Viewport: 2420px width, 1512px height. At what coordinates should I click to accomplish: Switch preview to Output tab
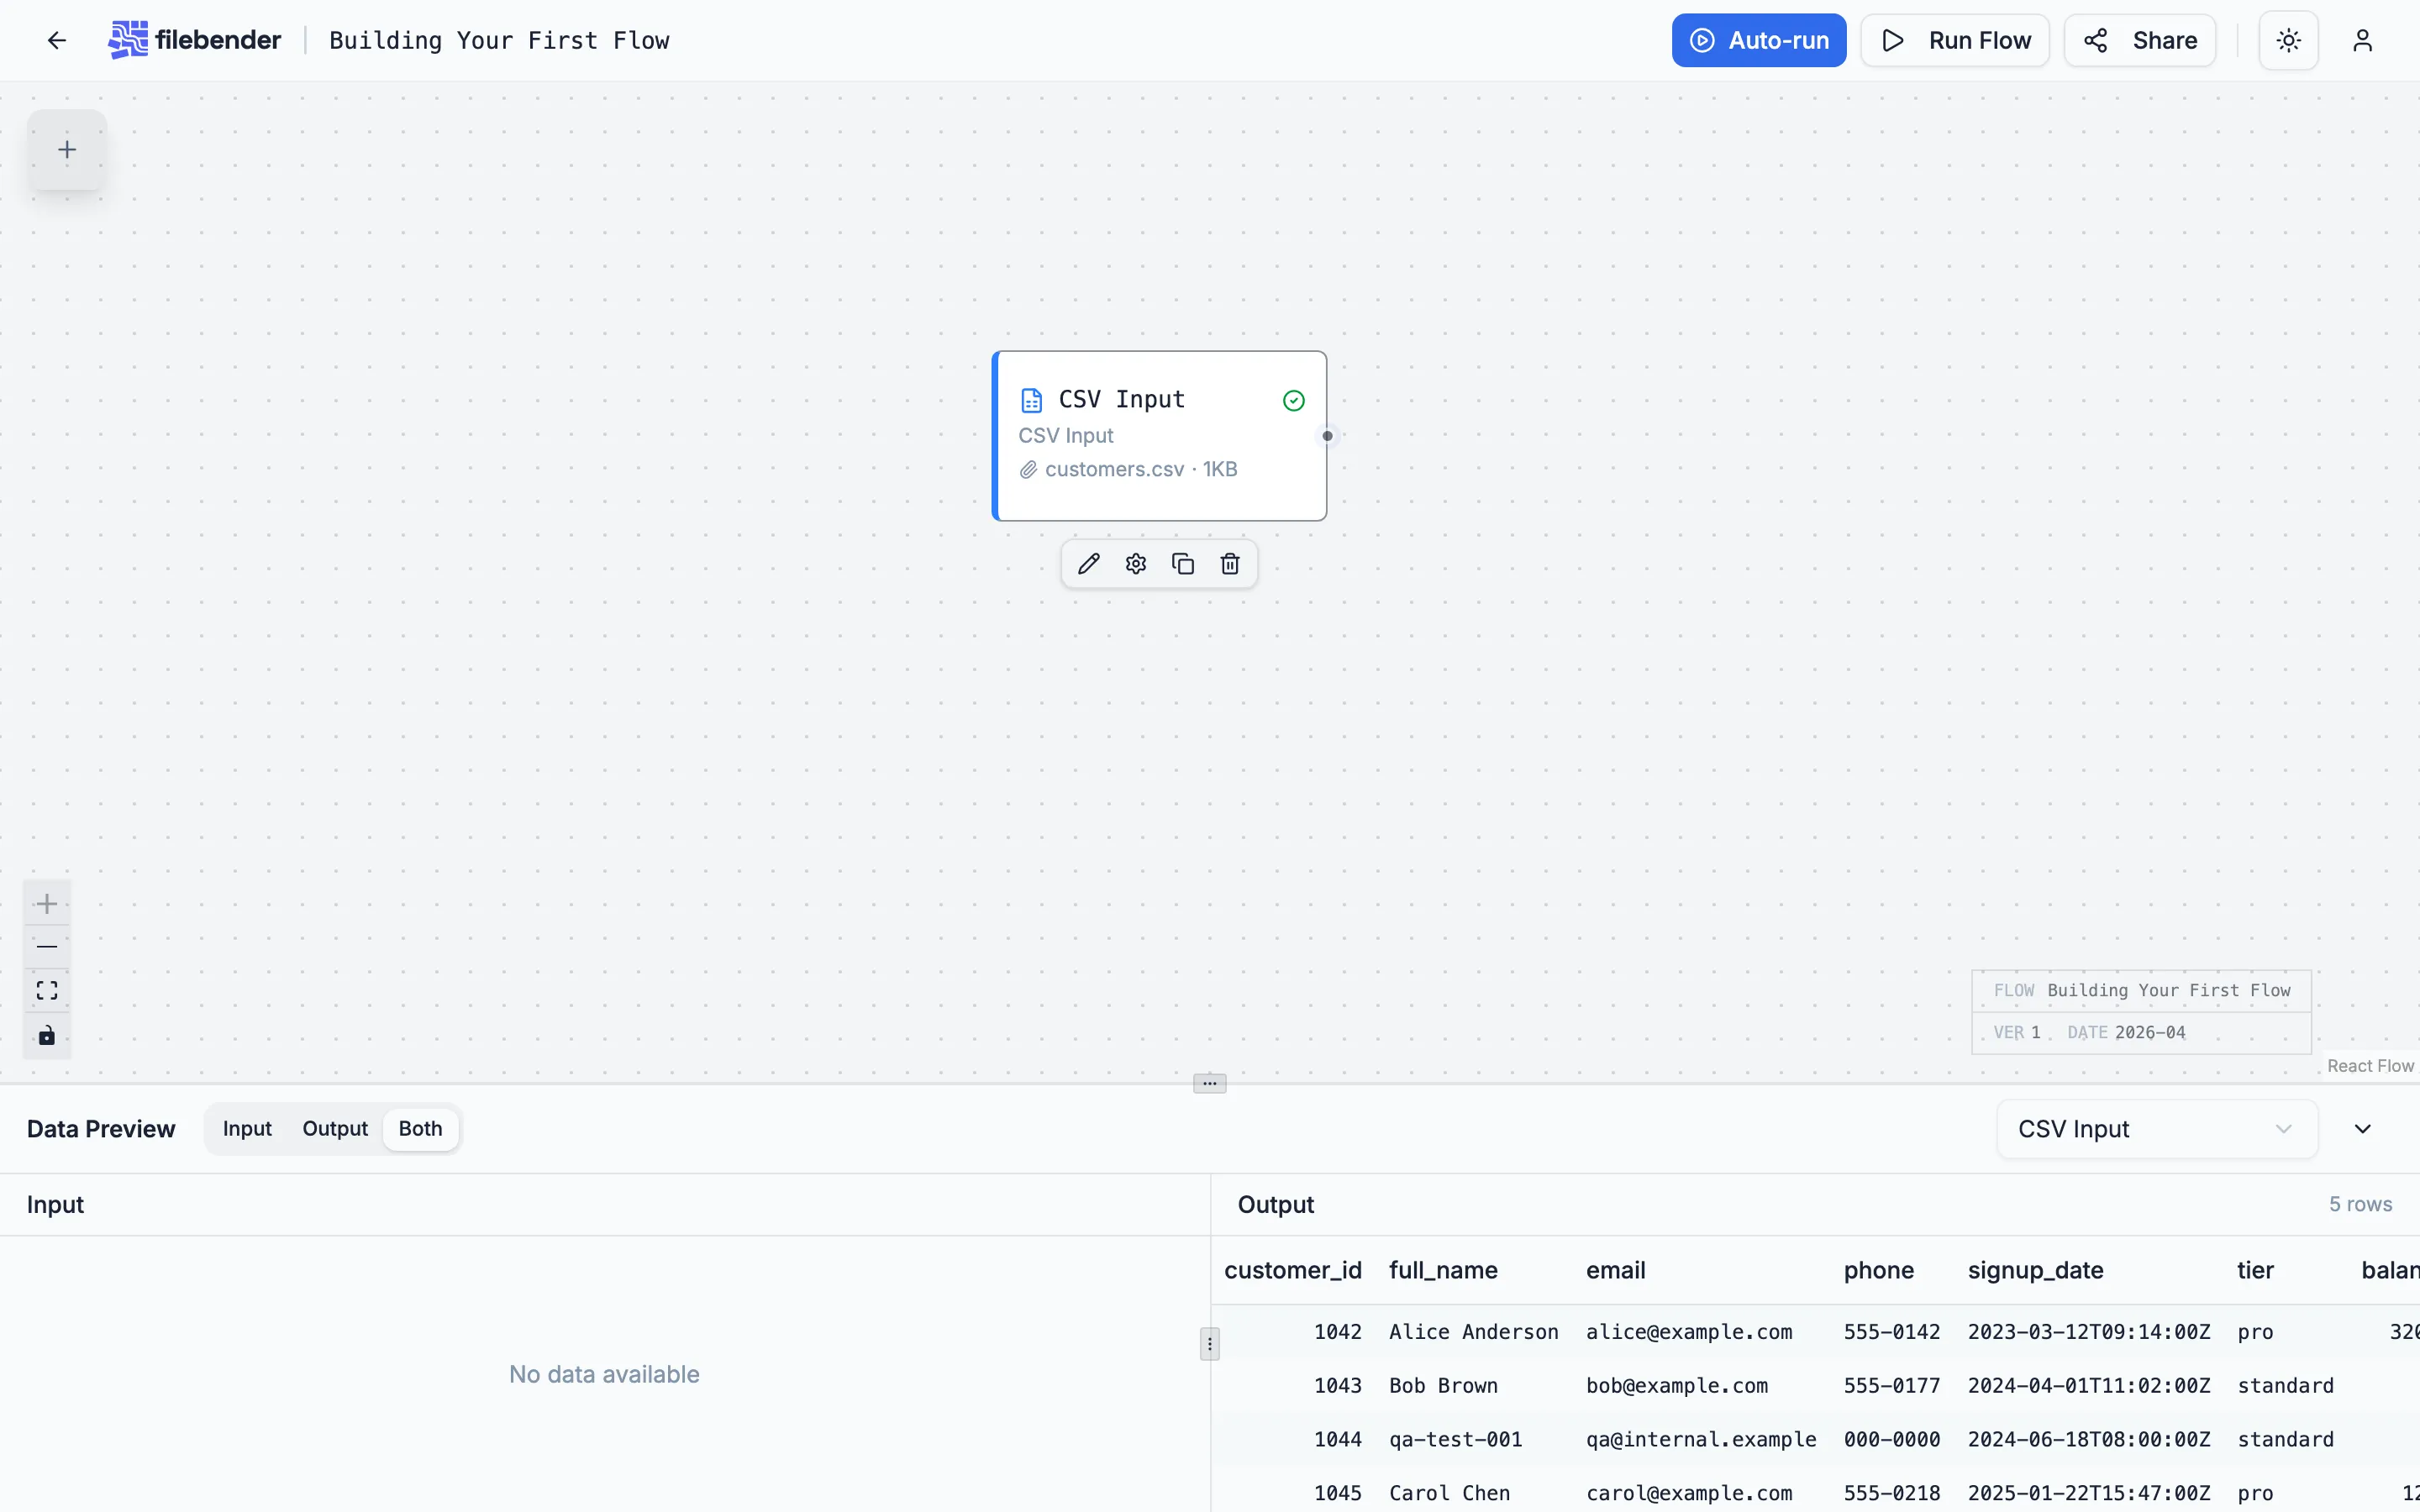pyautogui.click(x=335, y=1129)
